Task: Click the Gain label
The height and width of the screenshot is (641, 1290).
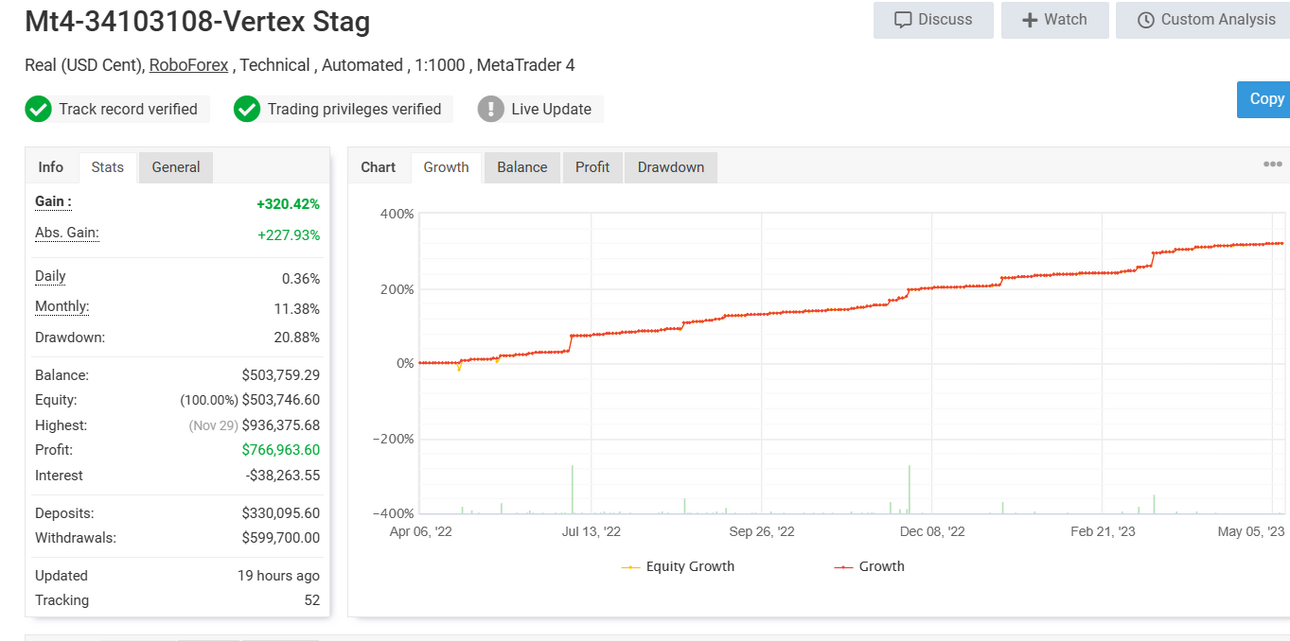Action: [53, 202]
